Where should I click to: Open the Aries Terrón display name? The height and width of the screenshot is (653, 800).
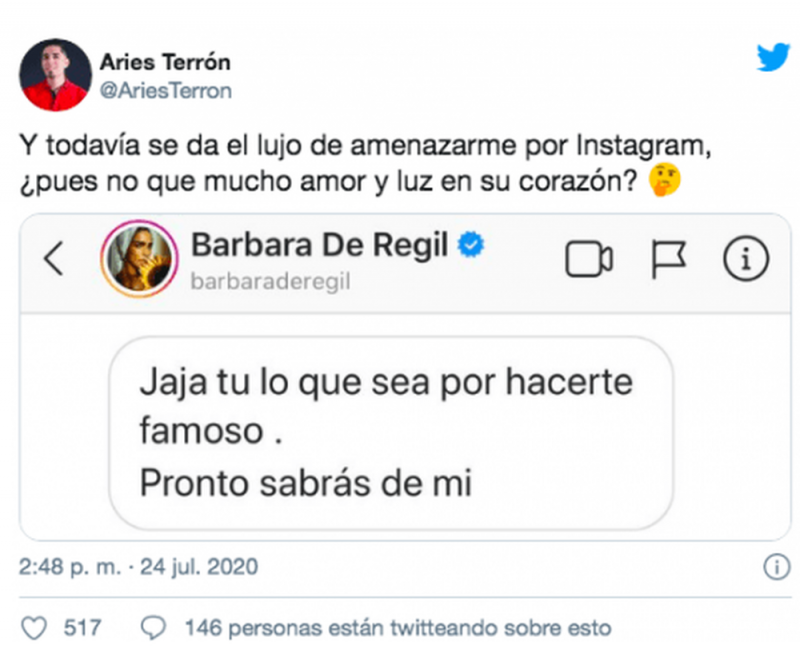[165, 62]
